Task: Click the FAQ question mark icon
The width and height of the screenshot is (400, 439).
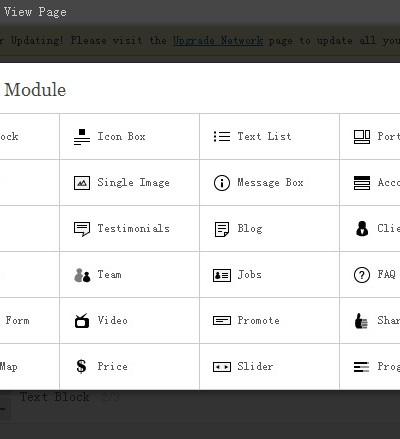Action: [362, 275]
